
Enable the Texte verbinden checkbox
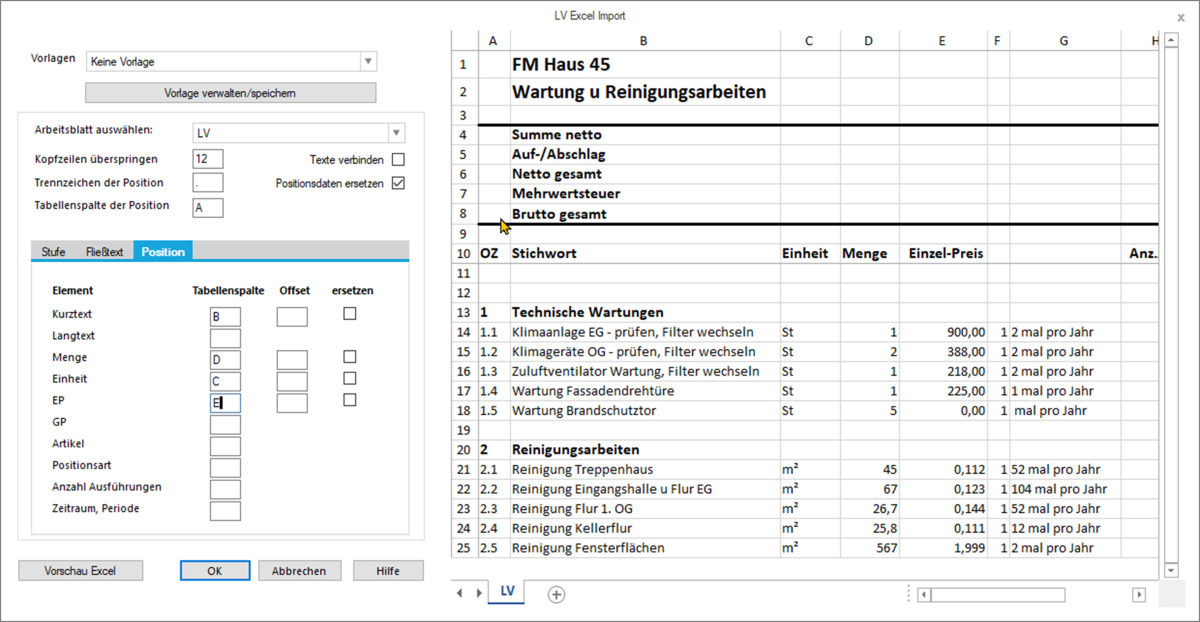[x=398, y=160]
